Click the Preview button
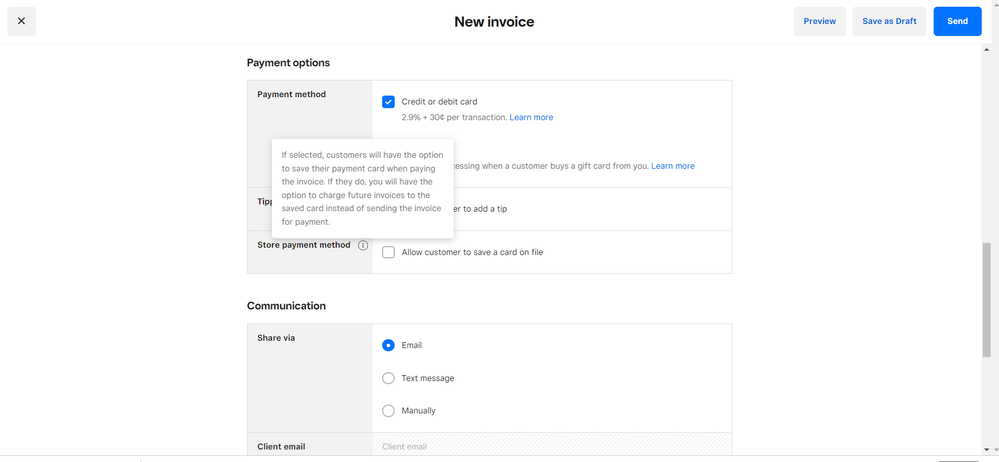This screenshot has height=462, width=999. click(819, 21)
